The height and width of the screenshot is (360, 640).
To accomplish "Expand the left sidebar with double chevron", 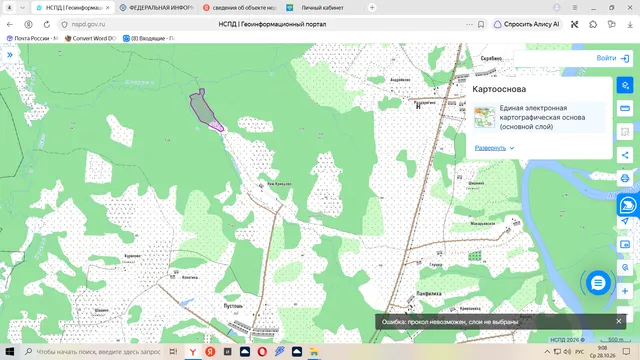I will [10, 55].
